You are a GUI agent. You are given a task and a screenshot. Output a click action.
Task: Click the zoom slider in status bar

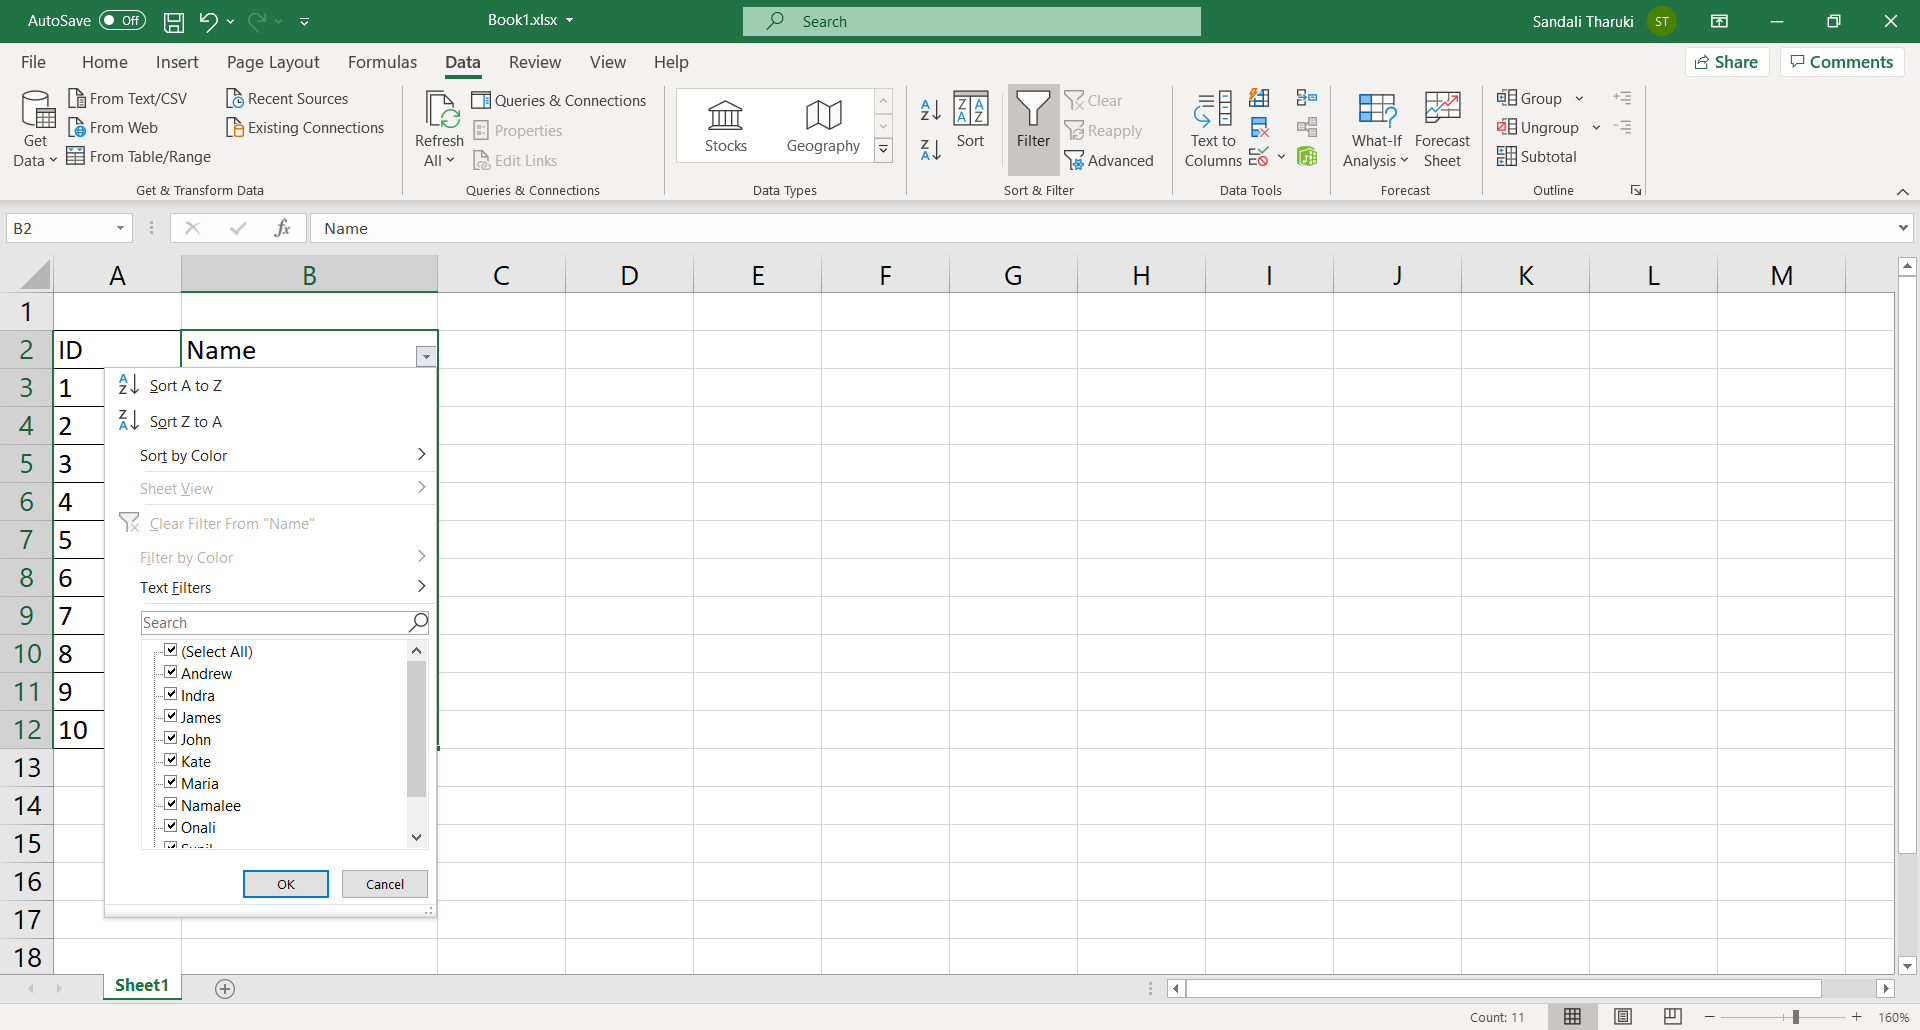tap(1795, 1017)
